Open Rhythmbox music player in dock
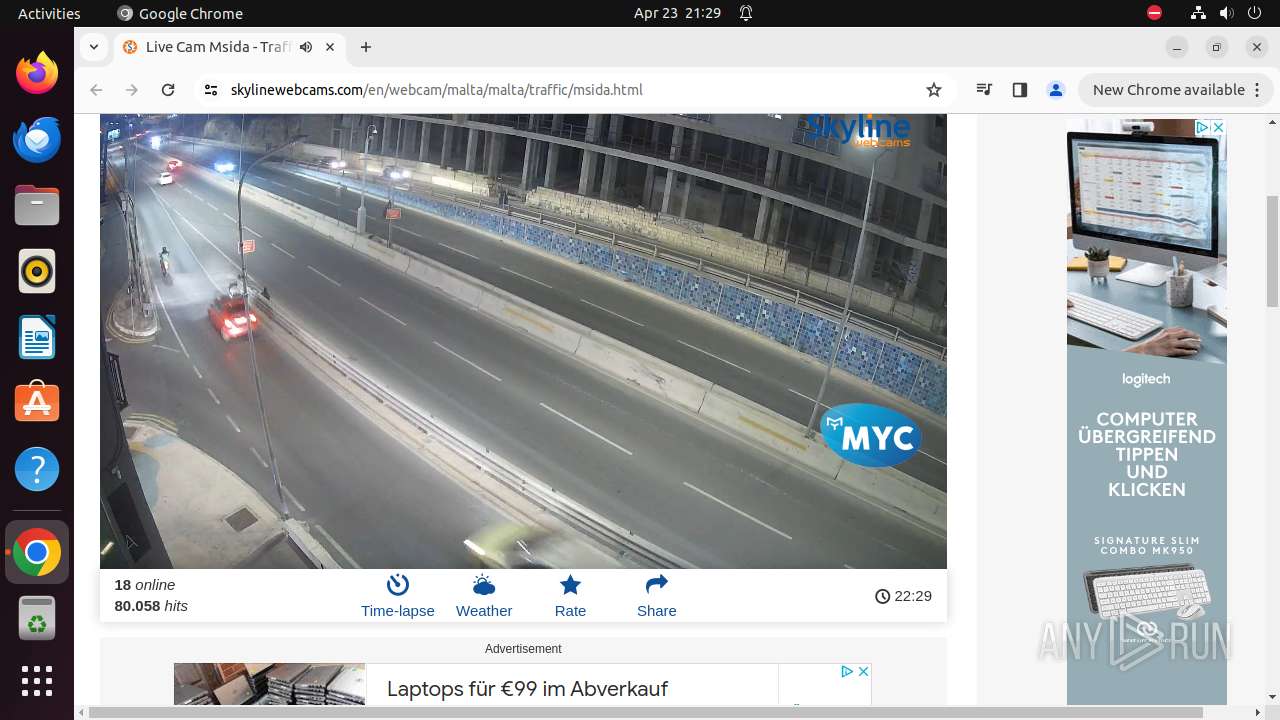This screenshot has width=1280, height=720. pos(37,271)
